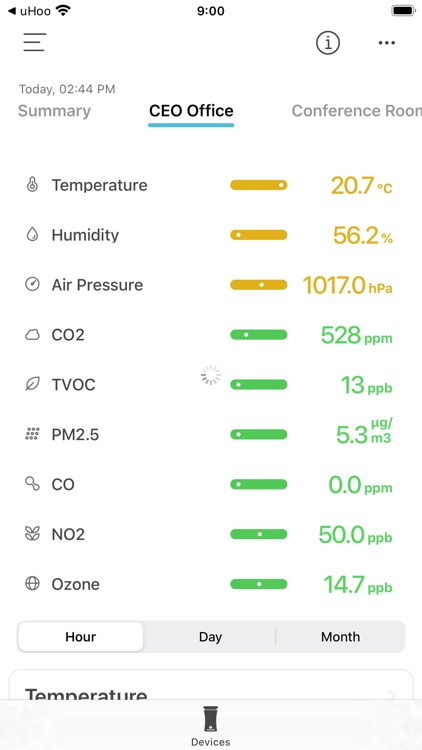Expand the Temperature chart card chevron
The height and width of the screenshot is (750, 422).
[392, 695]
